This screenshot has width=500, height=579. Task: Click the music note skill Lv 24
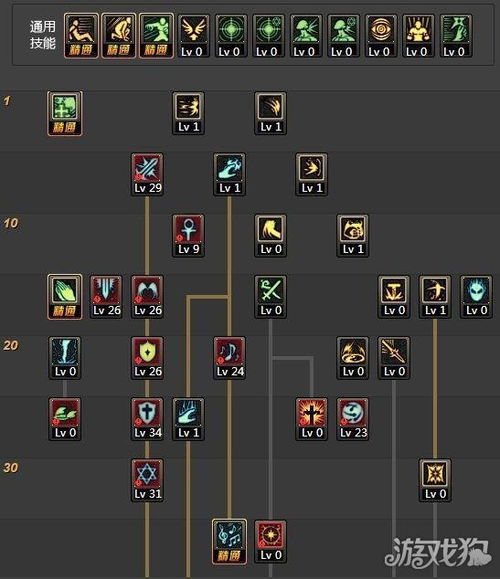click(x=229, y=358)
